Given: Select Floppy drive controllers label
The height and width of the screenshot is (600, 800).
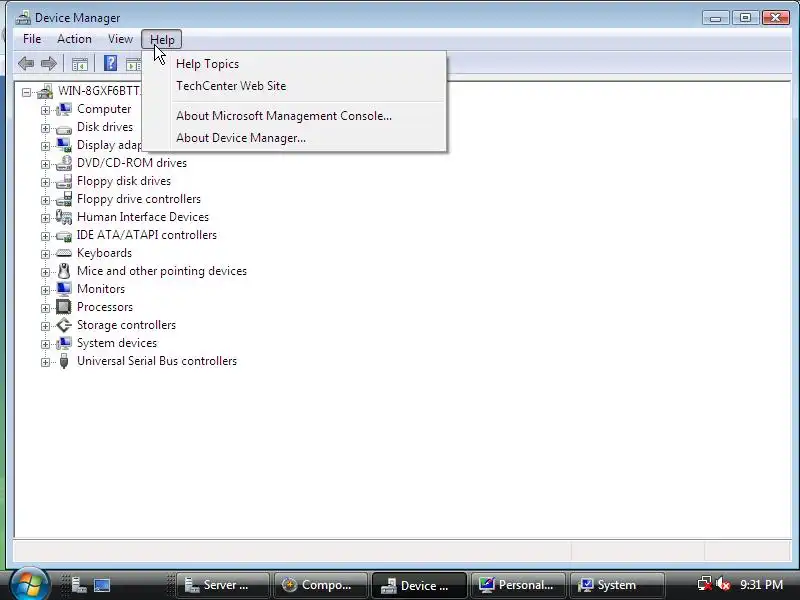Looking at the screenshot, I should click(139, 199).
